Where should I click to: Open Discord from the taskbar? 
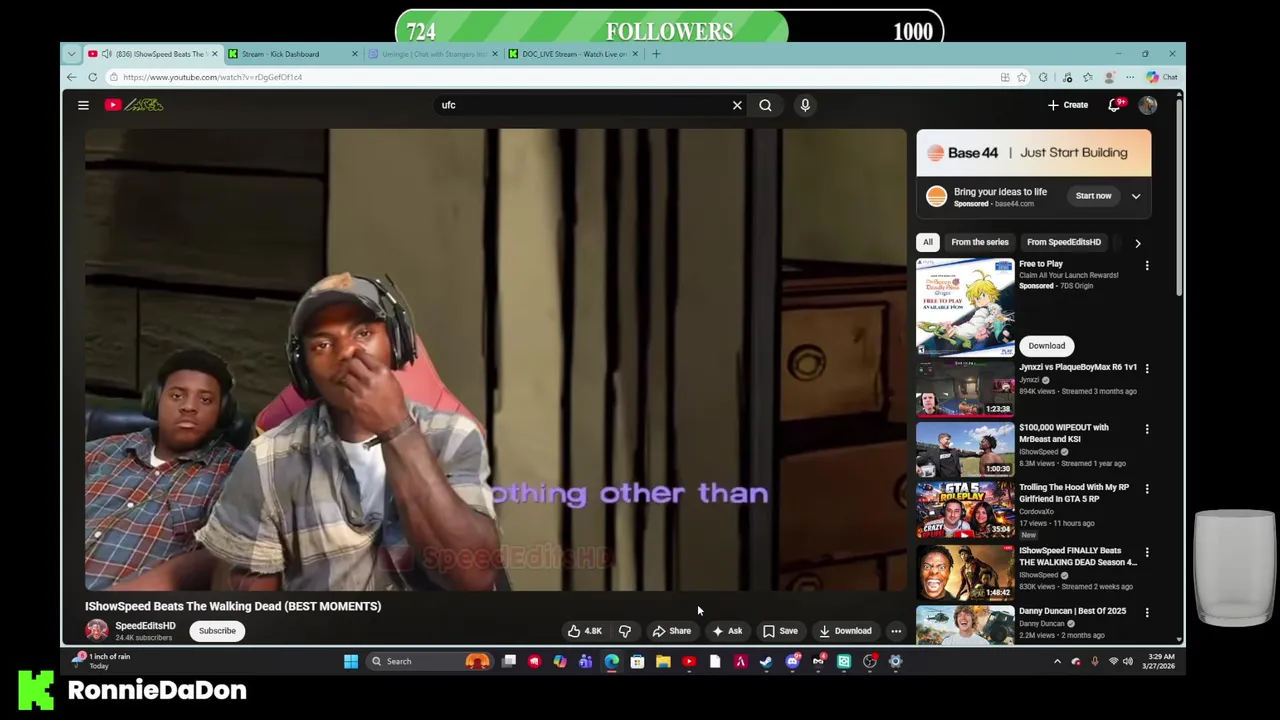792,661
